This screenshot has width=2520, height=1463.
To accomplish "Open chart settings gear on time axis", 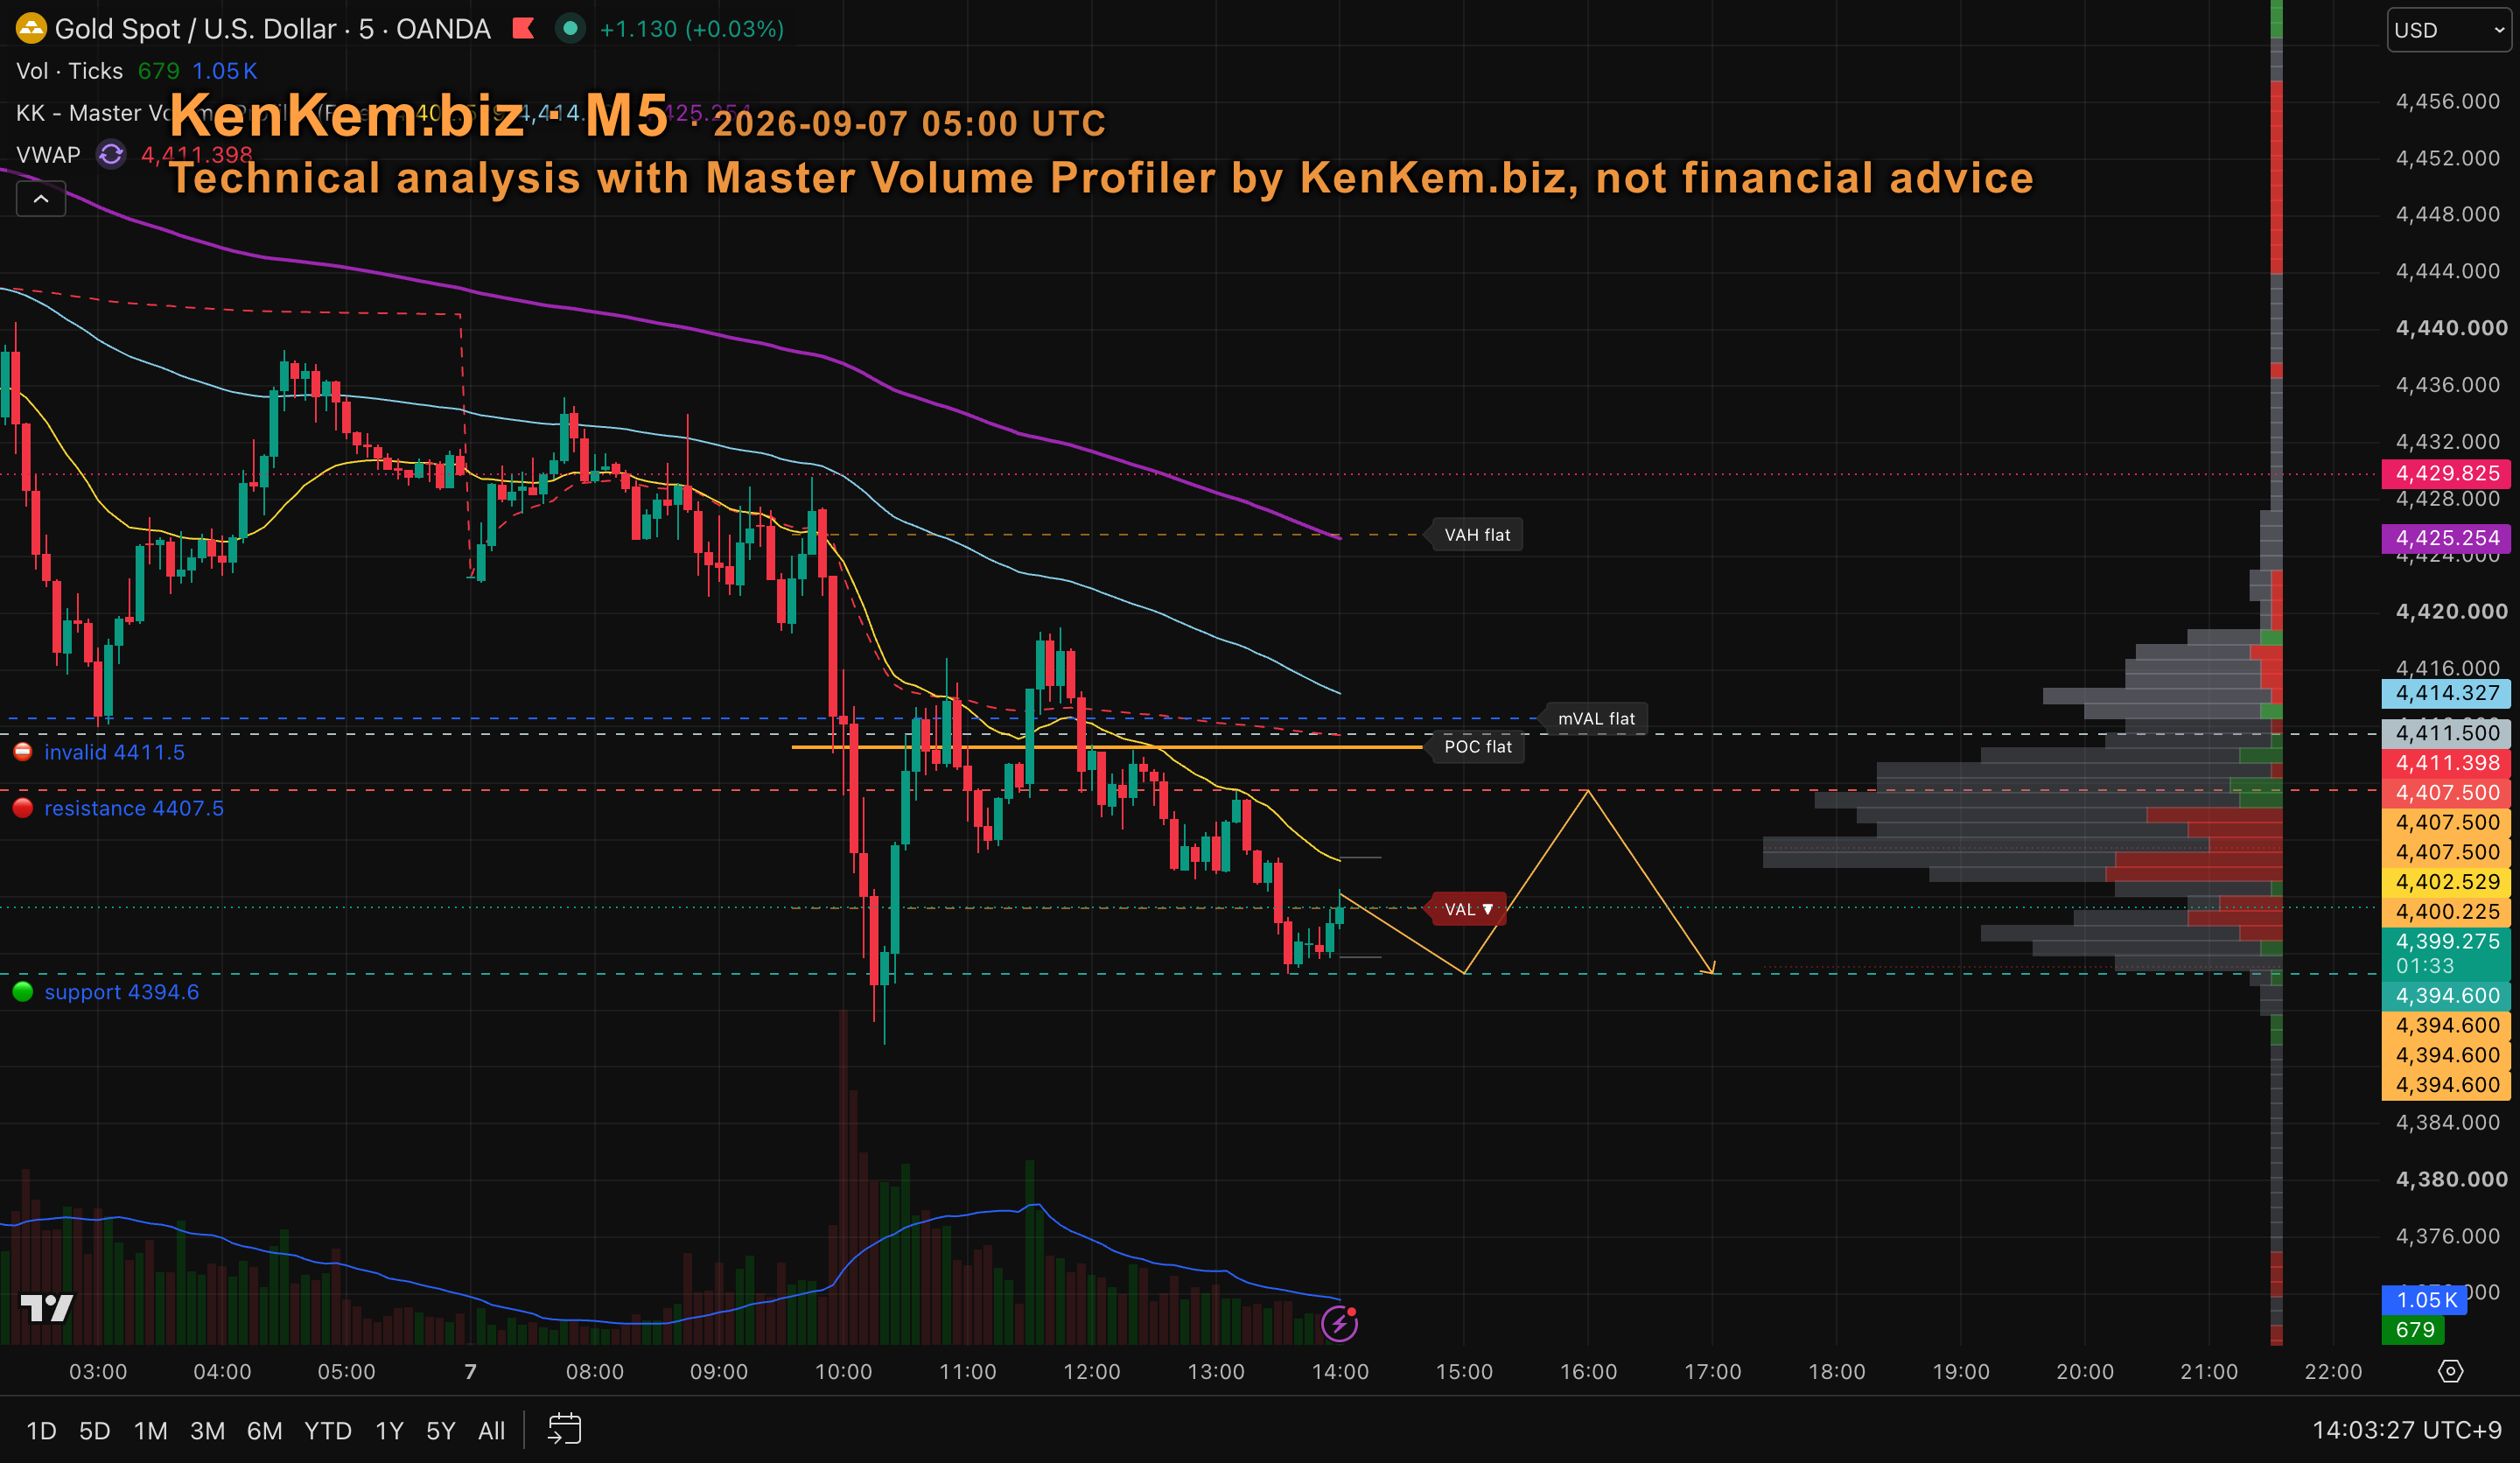I will pyautogui.click(x=2450, y=1371).
